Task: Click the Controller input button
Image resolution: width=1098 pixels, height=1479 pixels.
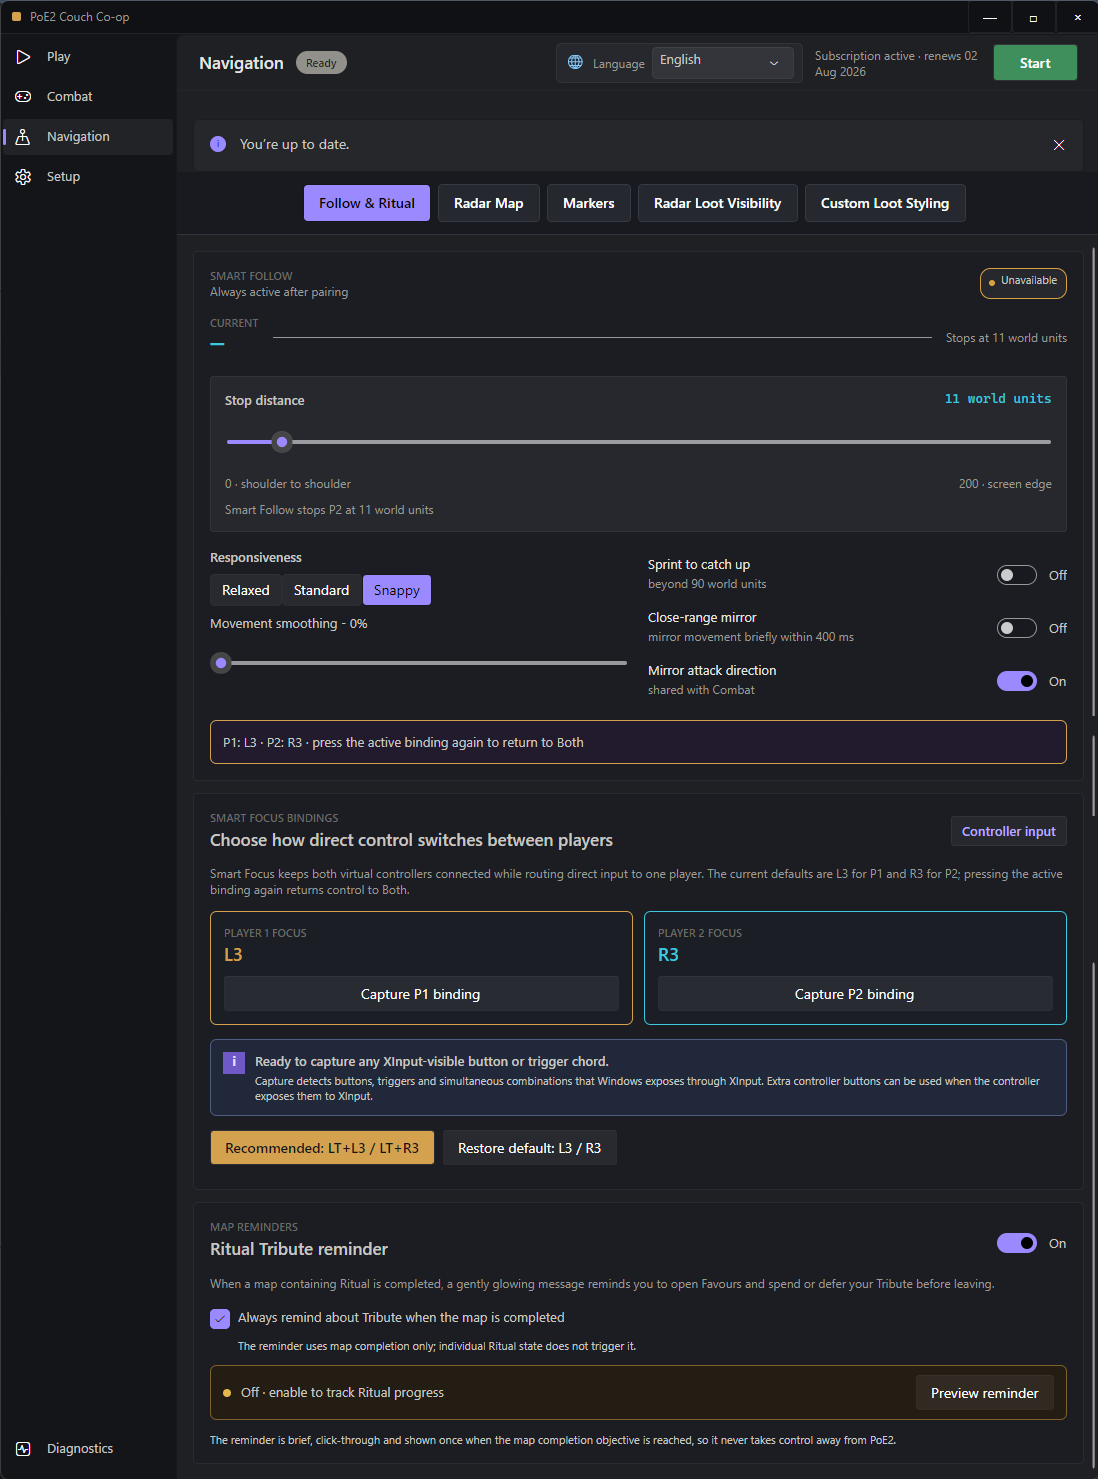Action: [1009, 831]
